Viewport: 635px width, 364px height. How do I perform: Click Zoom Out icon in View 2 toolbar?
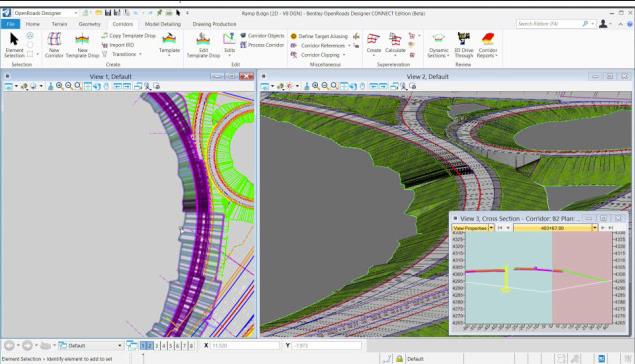[x=325, y=86]
